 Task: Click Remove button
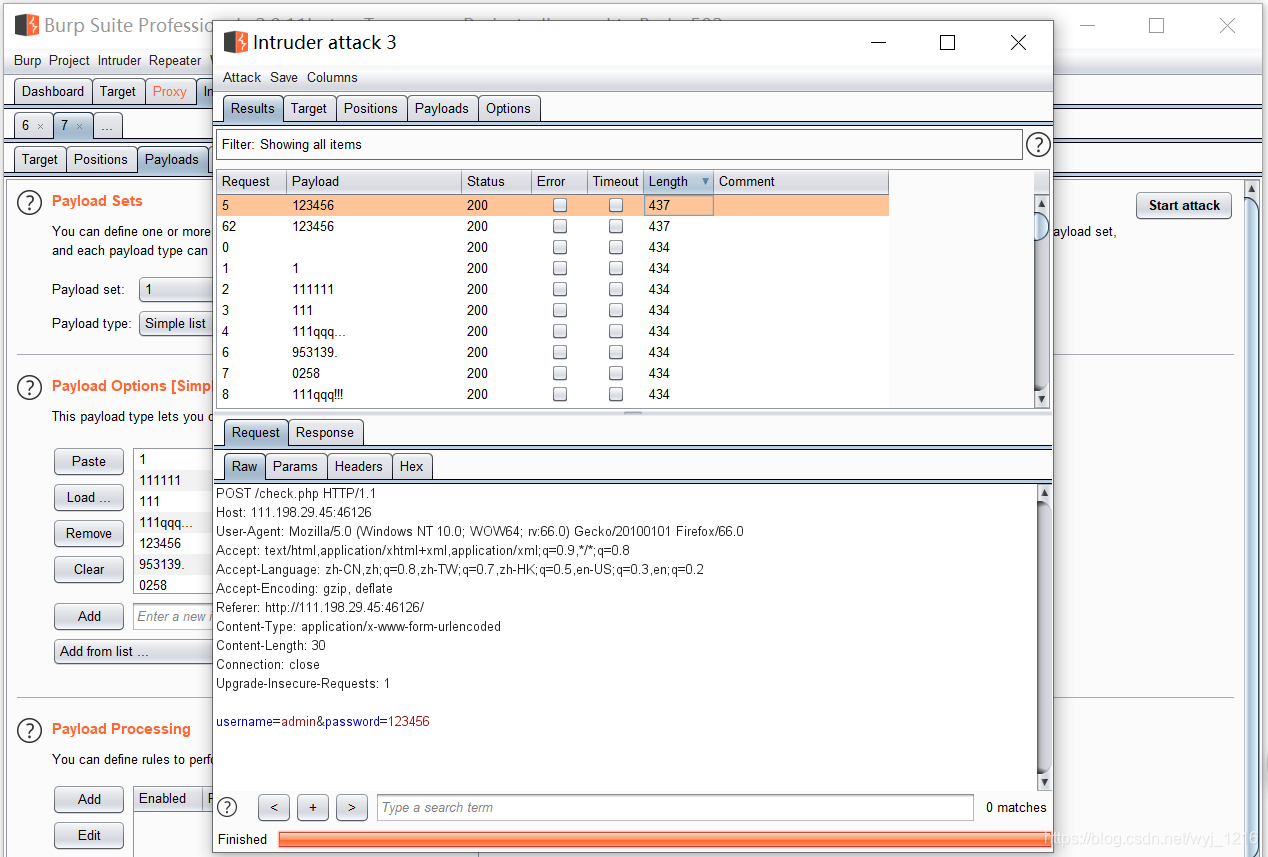pyautogui.click(x=89, y=533)
